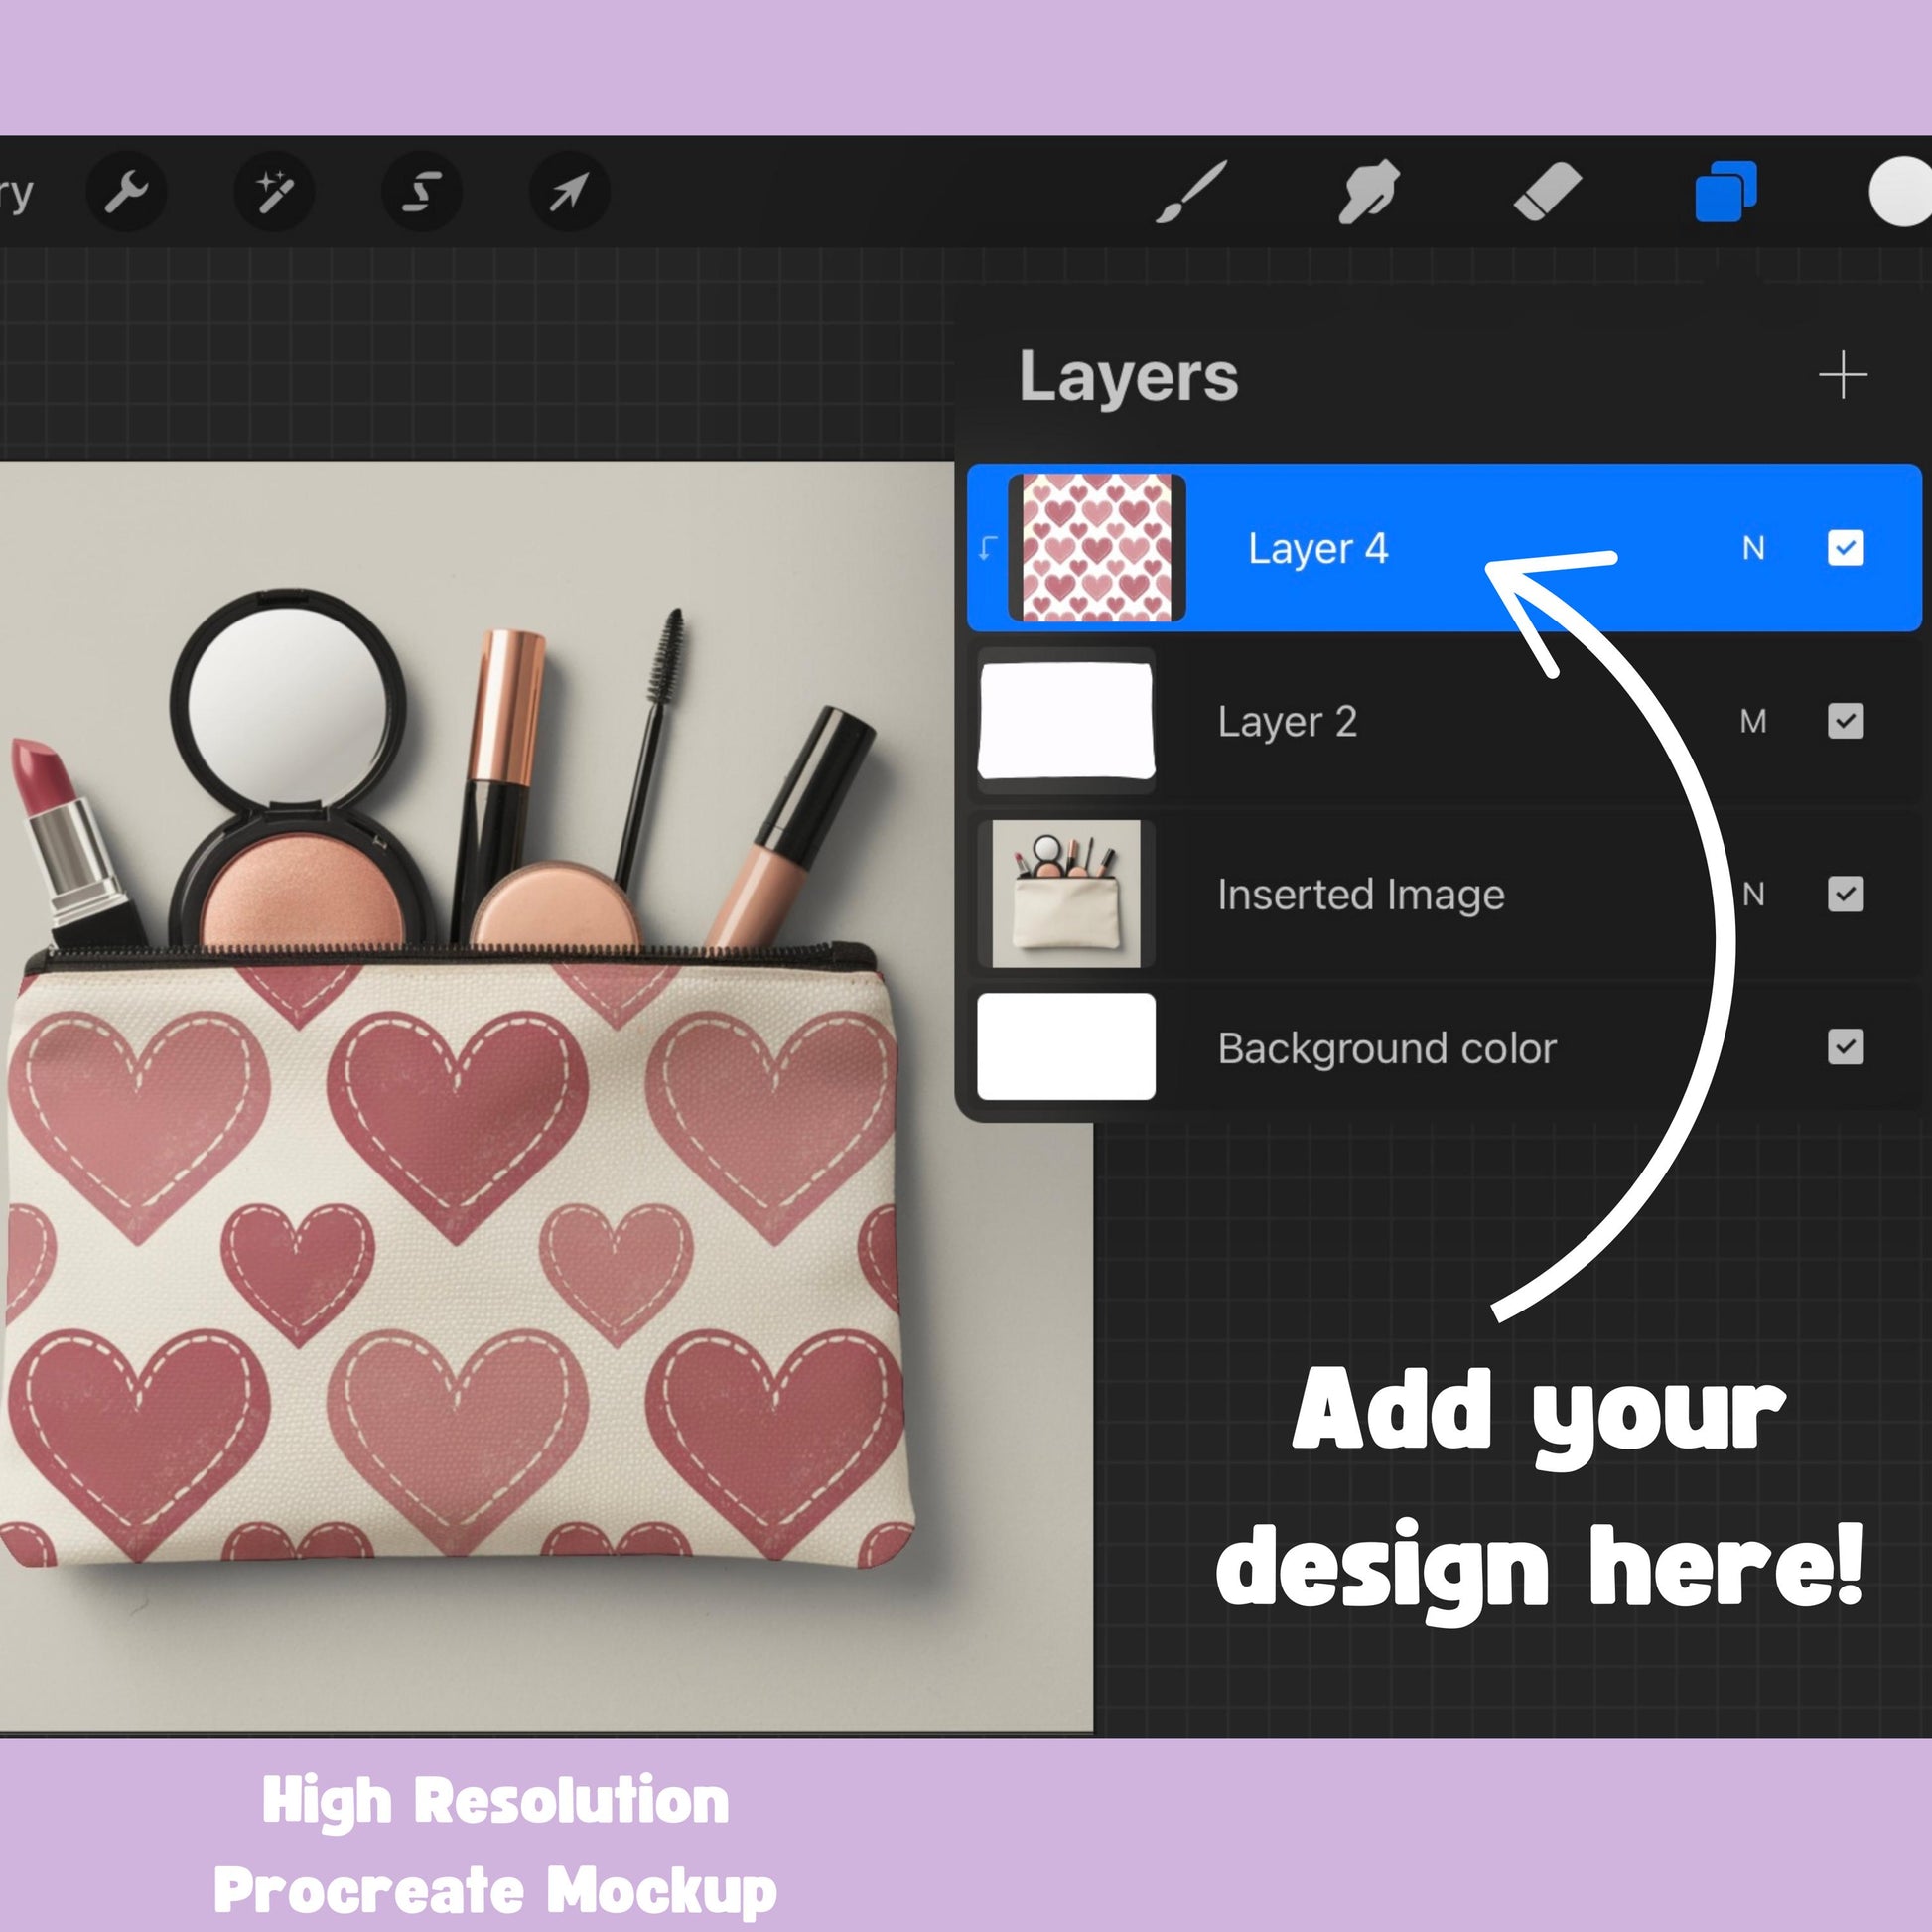
Task: Select the Inserted Image layer row
Action: pyautogui.click(x=1360, y=894)
